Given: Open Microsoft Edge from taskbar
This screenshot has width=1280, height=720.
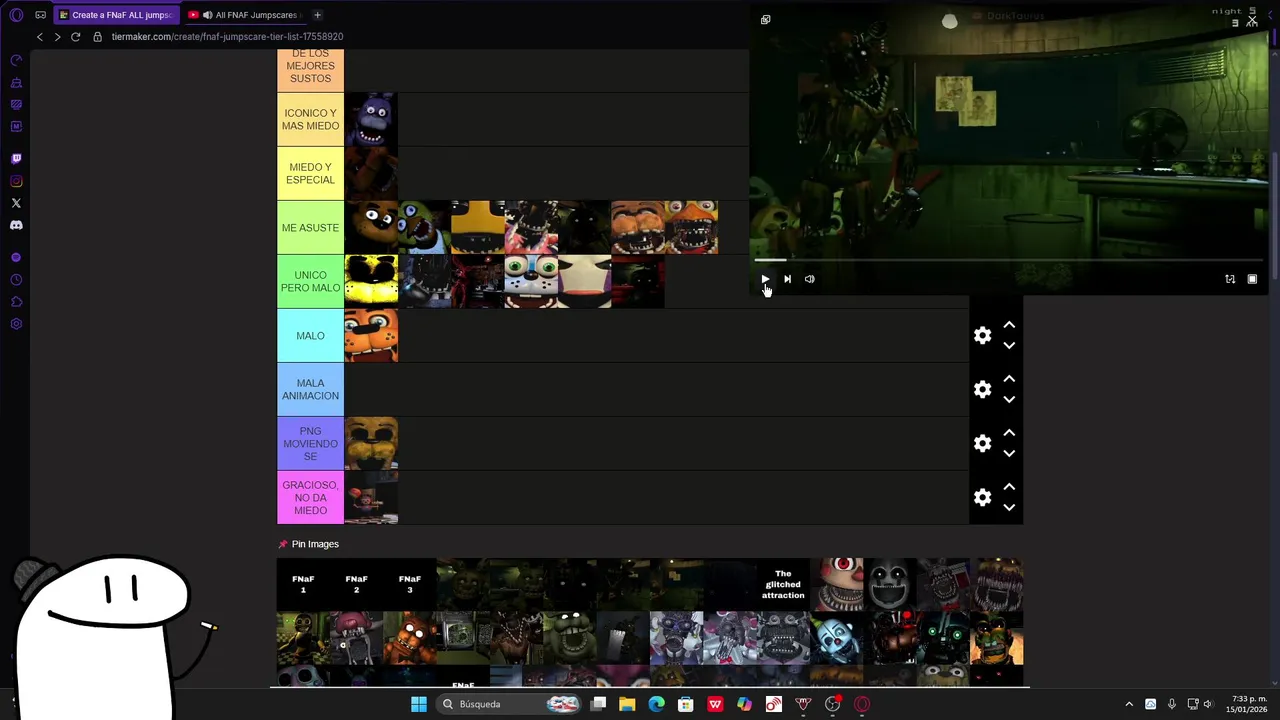Looking at the screenshot, I should (x=656, y=704).
